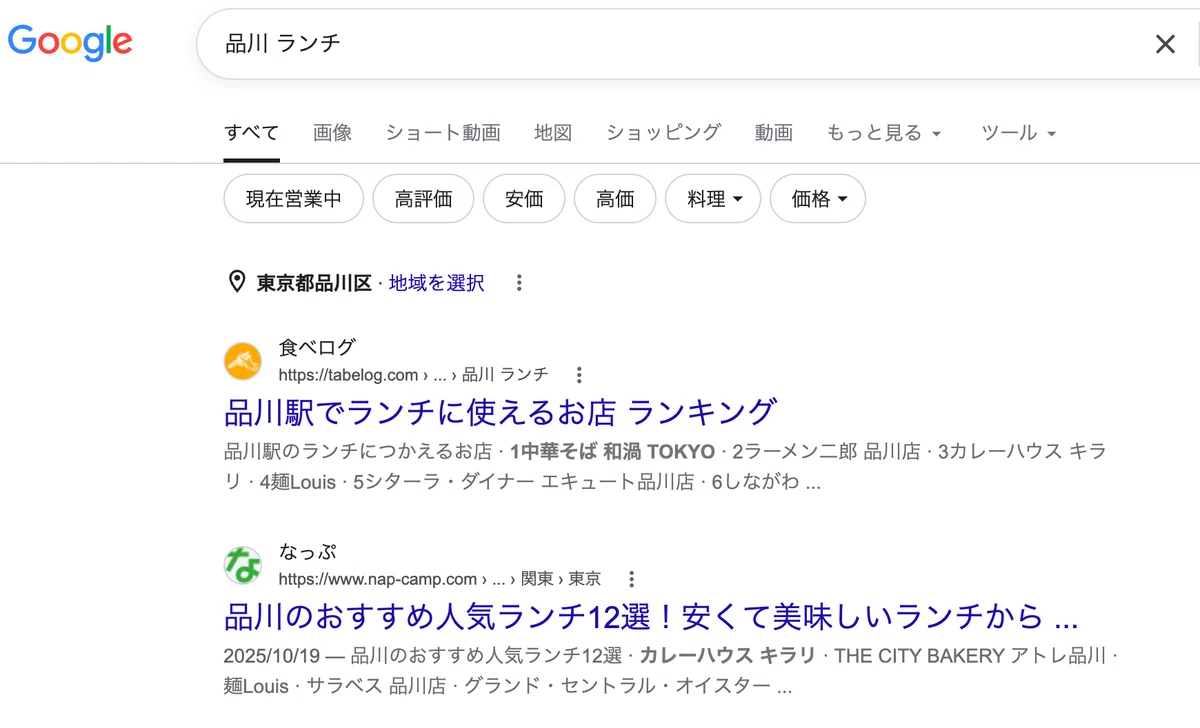The width and height of the screenshot is (1200, 728).
Task: Open the more options menu for the nap-camp result
Action: (x=631, y=579)
